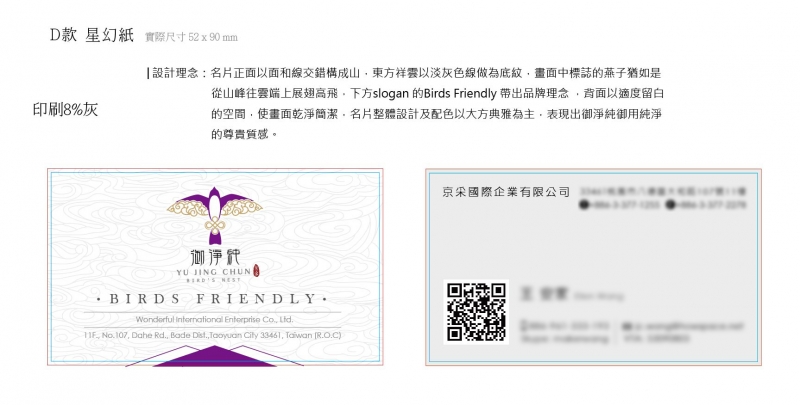Click the 實際尺寸 52 x 90 mm label
The image size is (800, 405).
[191, 37]
